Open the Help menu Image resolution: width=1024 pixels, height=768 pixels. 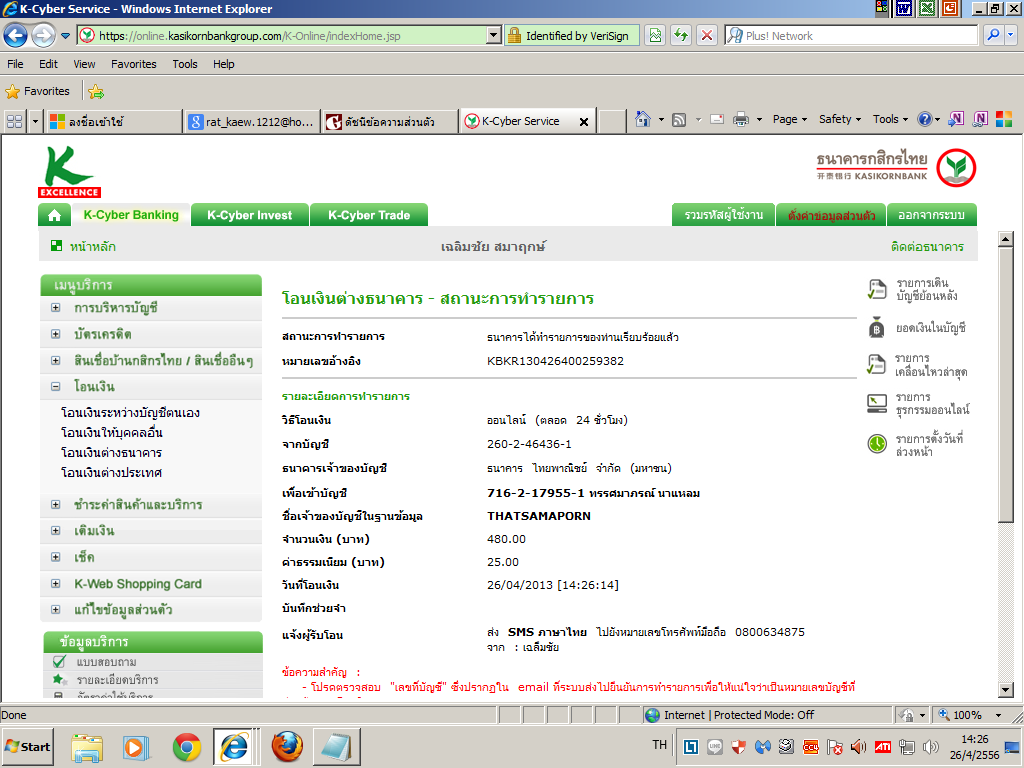click(x=223, y=64)
